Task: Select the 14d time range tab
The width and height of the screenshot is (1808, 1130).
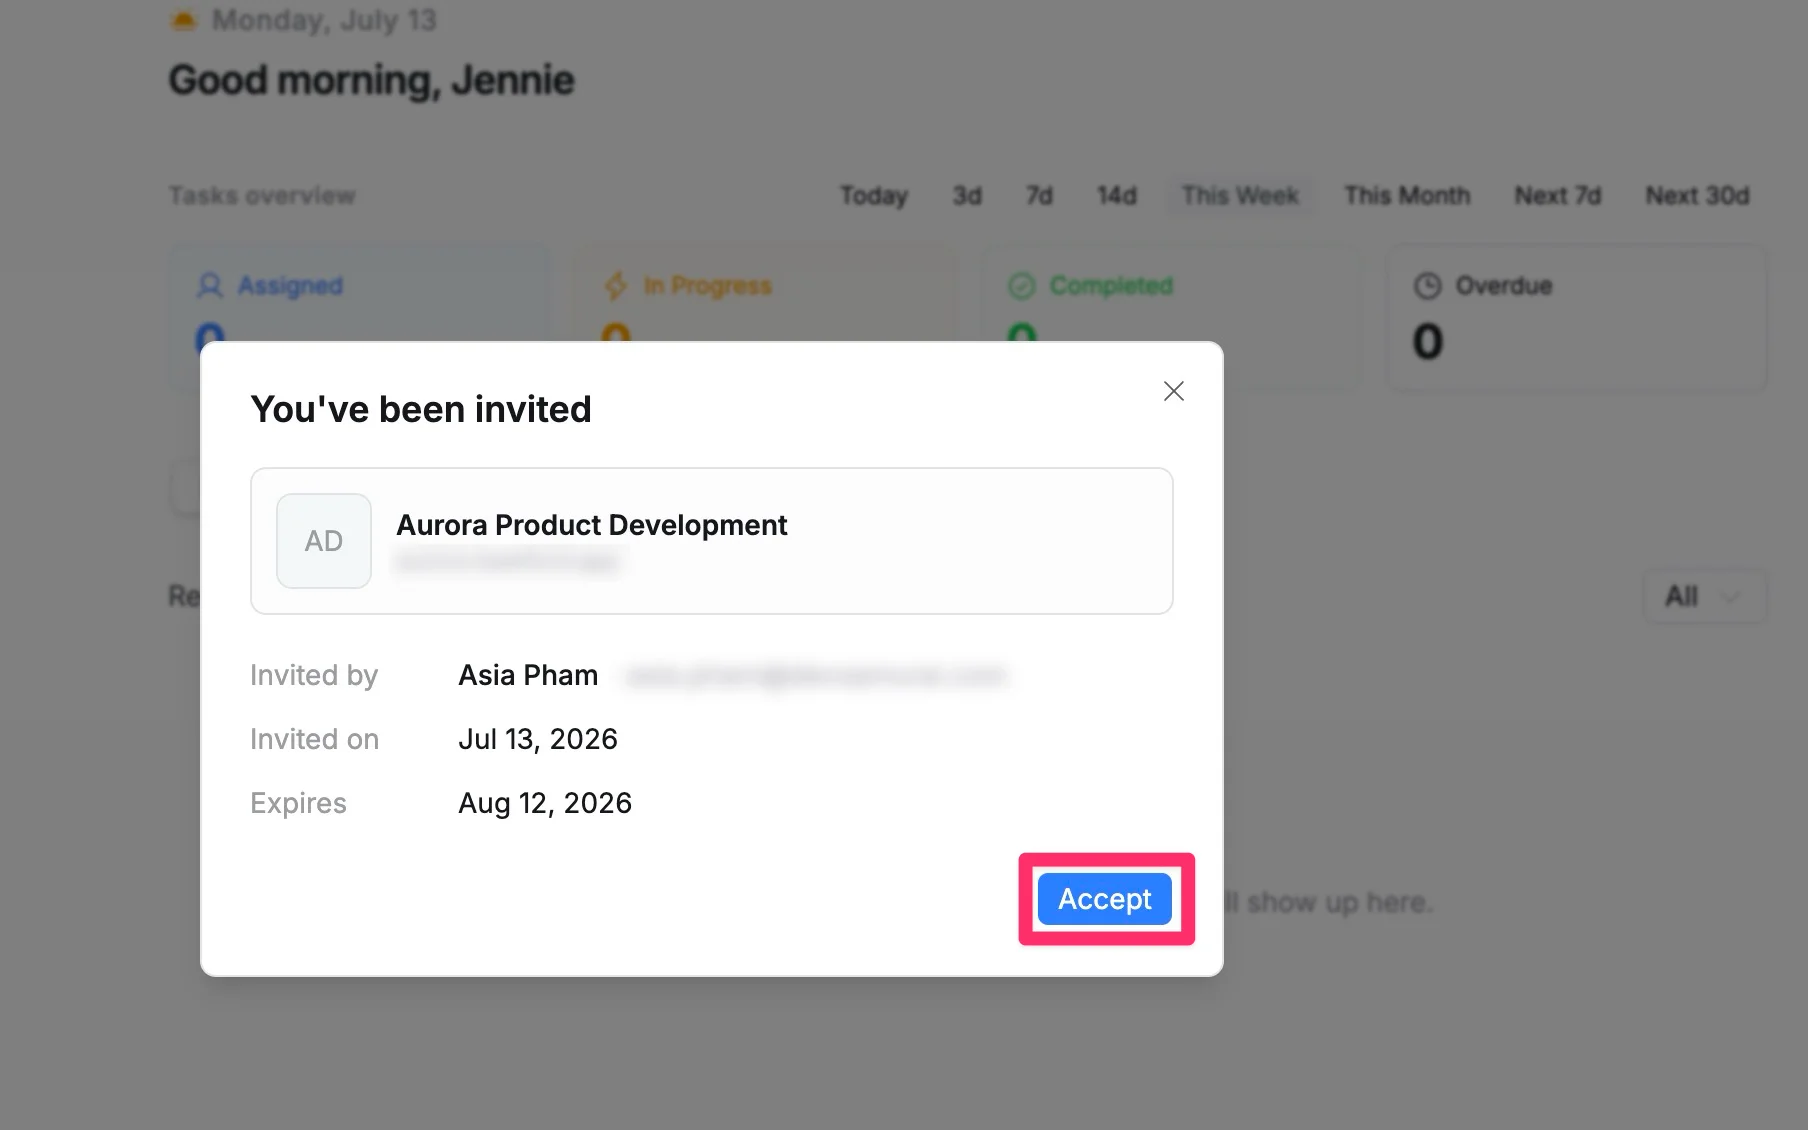Action: (1117, 195)
